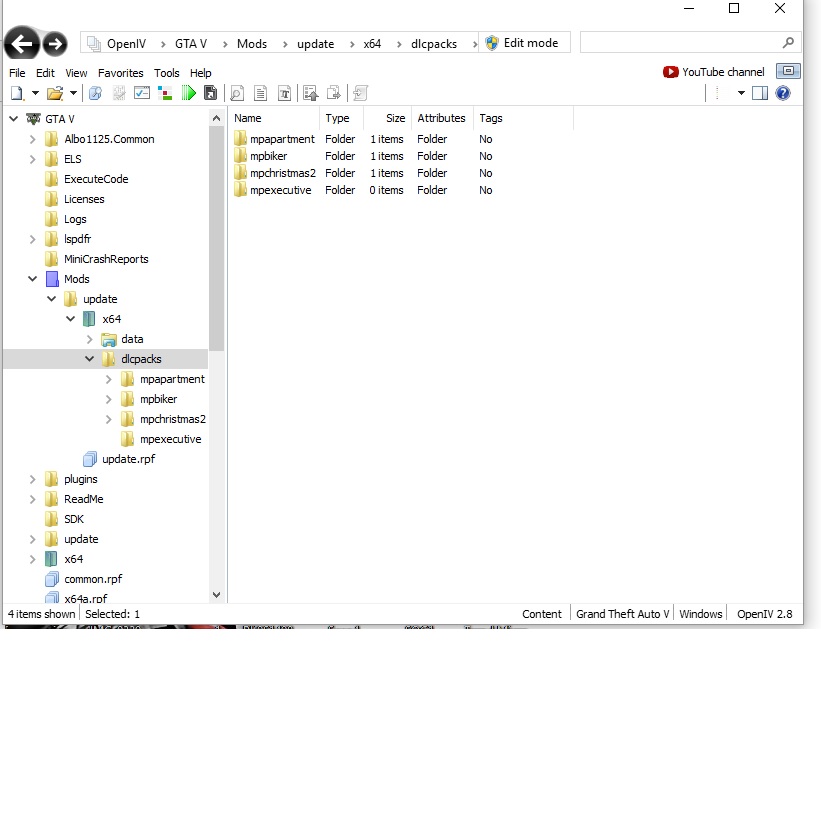Collapse the Mods tree node

click(33, 279)
